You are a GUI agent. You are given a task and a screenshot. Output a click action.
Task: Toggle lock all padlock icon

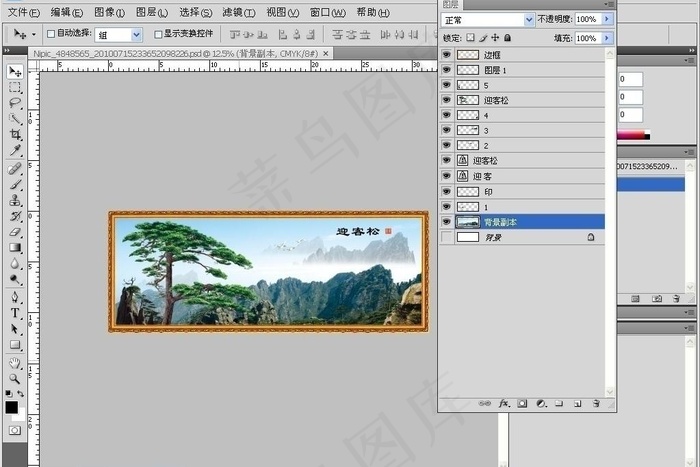(x=508, y=38)
